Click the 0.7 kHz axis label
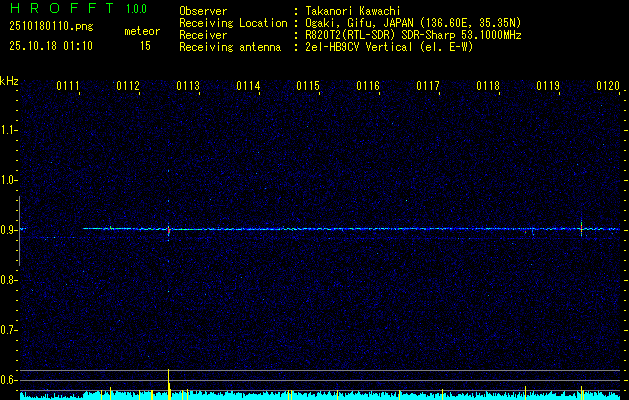The width and height of the screenshot is (629, 400). click(7, 330)
